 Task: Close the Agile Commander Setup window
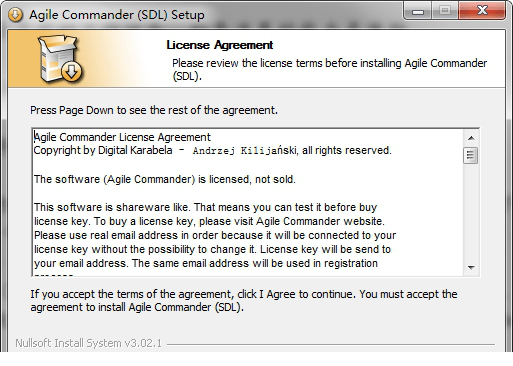pyautogui.click(x=482, y=11)
